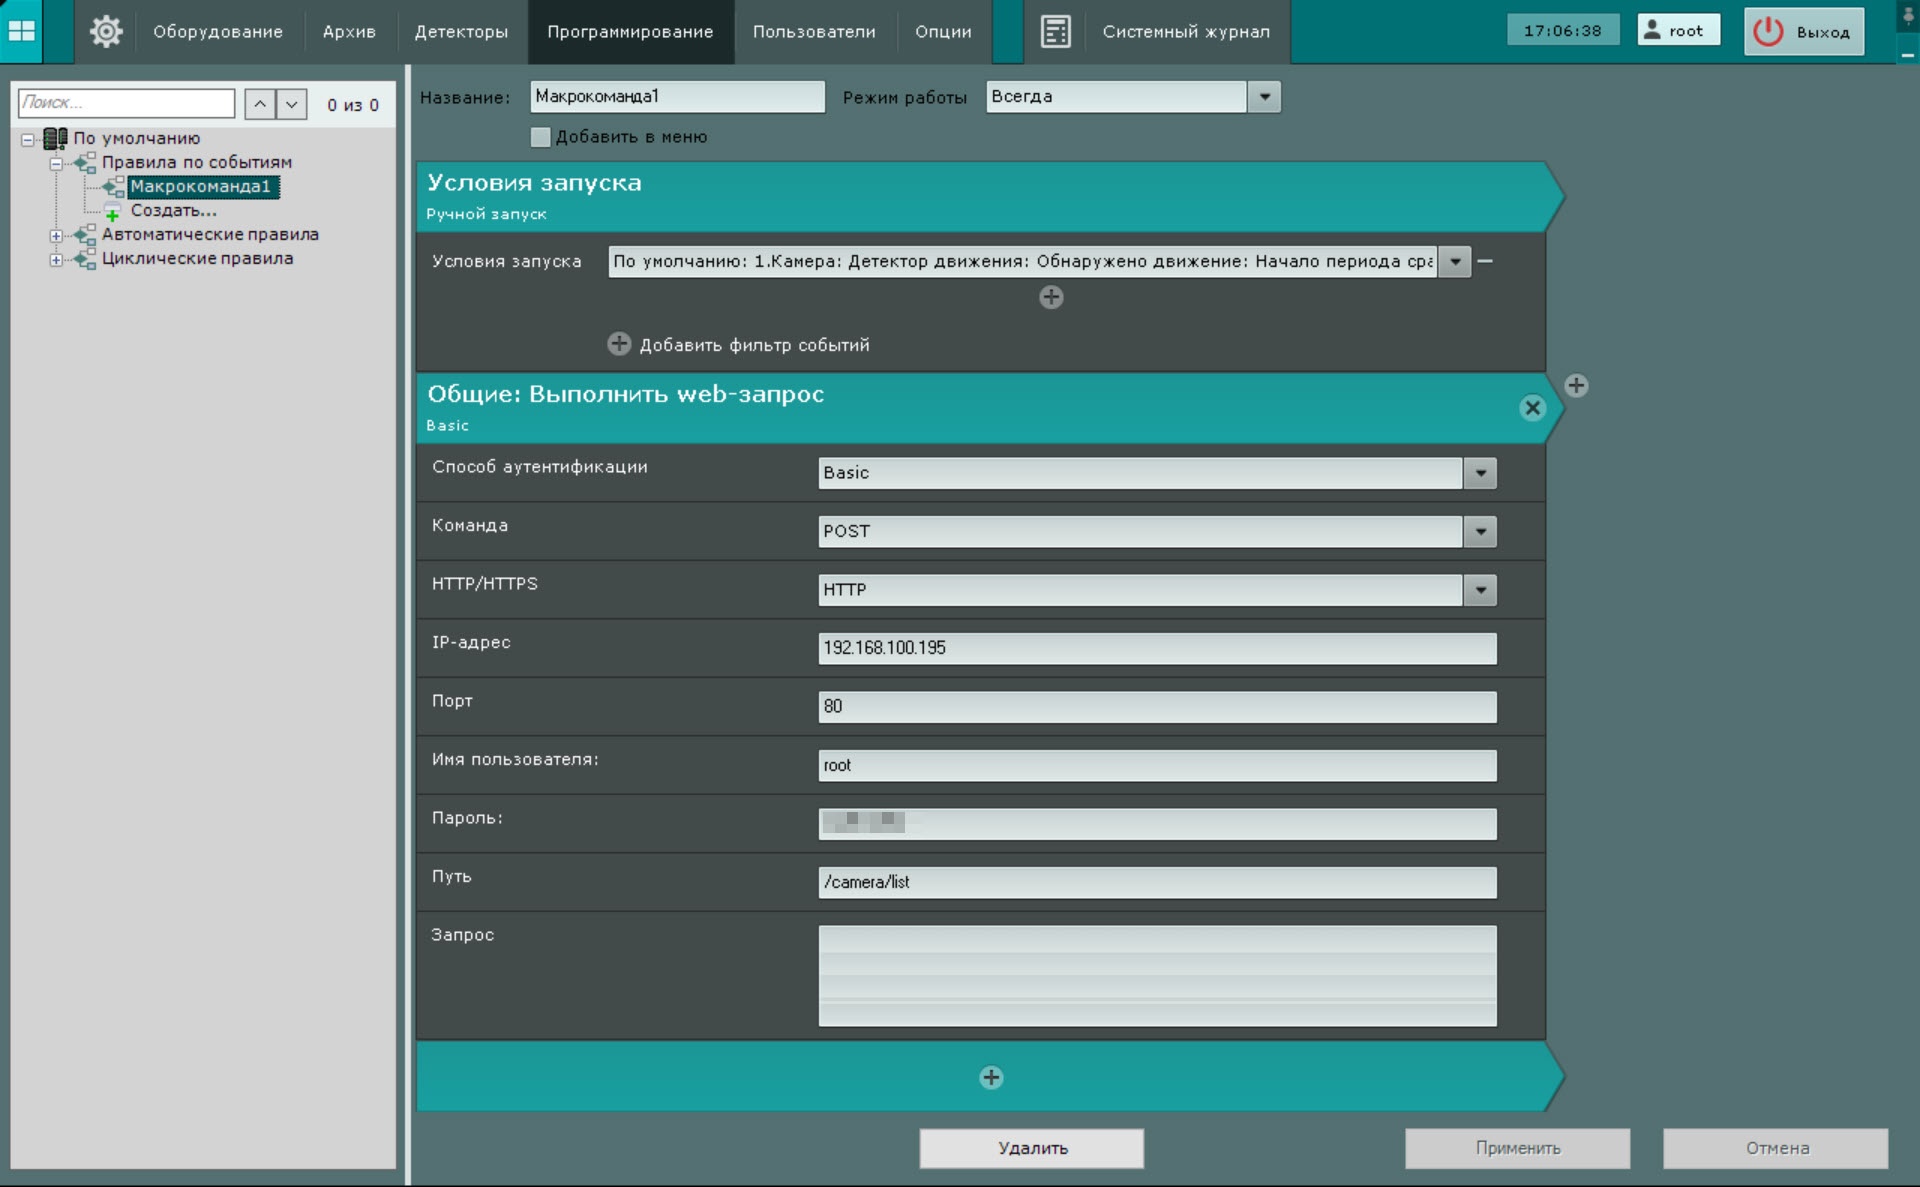Click the Удалить button
This screenshot has width=1920, height=1187.
1031,1148
